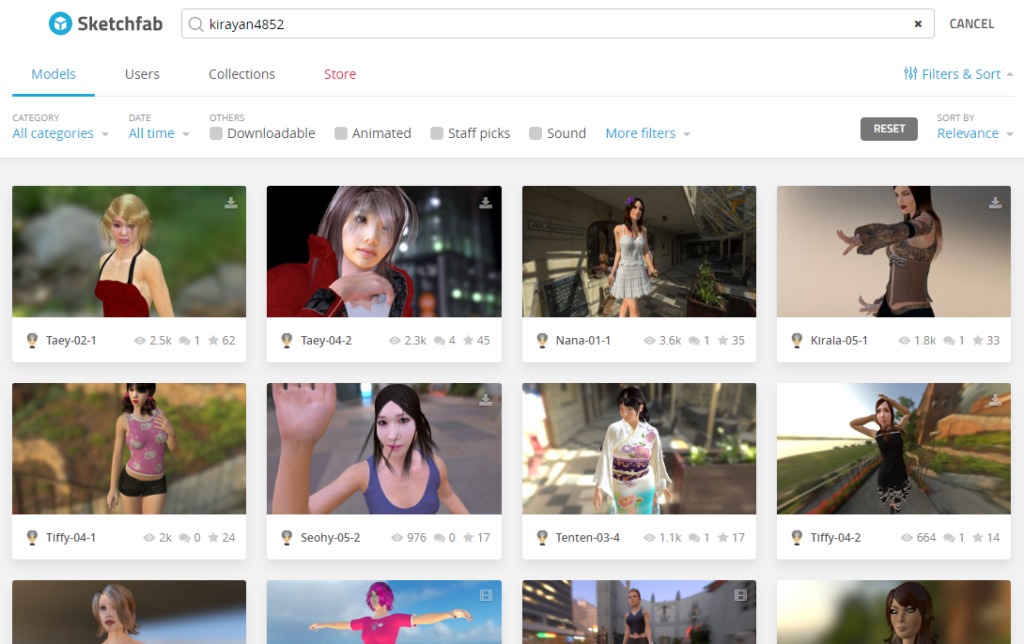
Task: Collapse the Filters & Sort panel
Action: coord(958,74)
